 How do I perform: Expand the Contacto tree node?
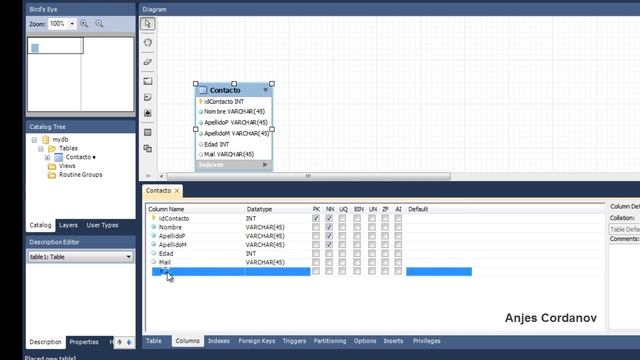pyautogui.click(x=47, y=158)
